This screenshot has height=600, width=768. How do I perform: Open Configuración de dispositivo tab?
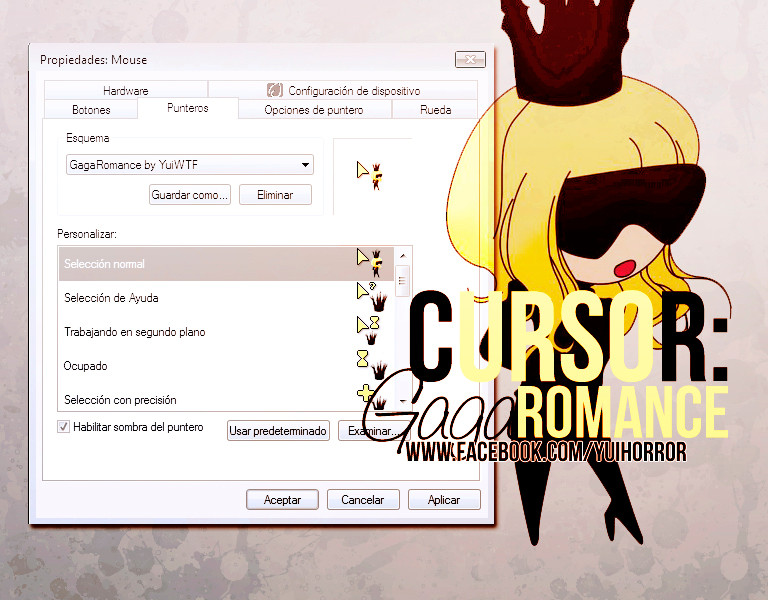(343, 90)
